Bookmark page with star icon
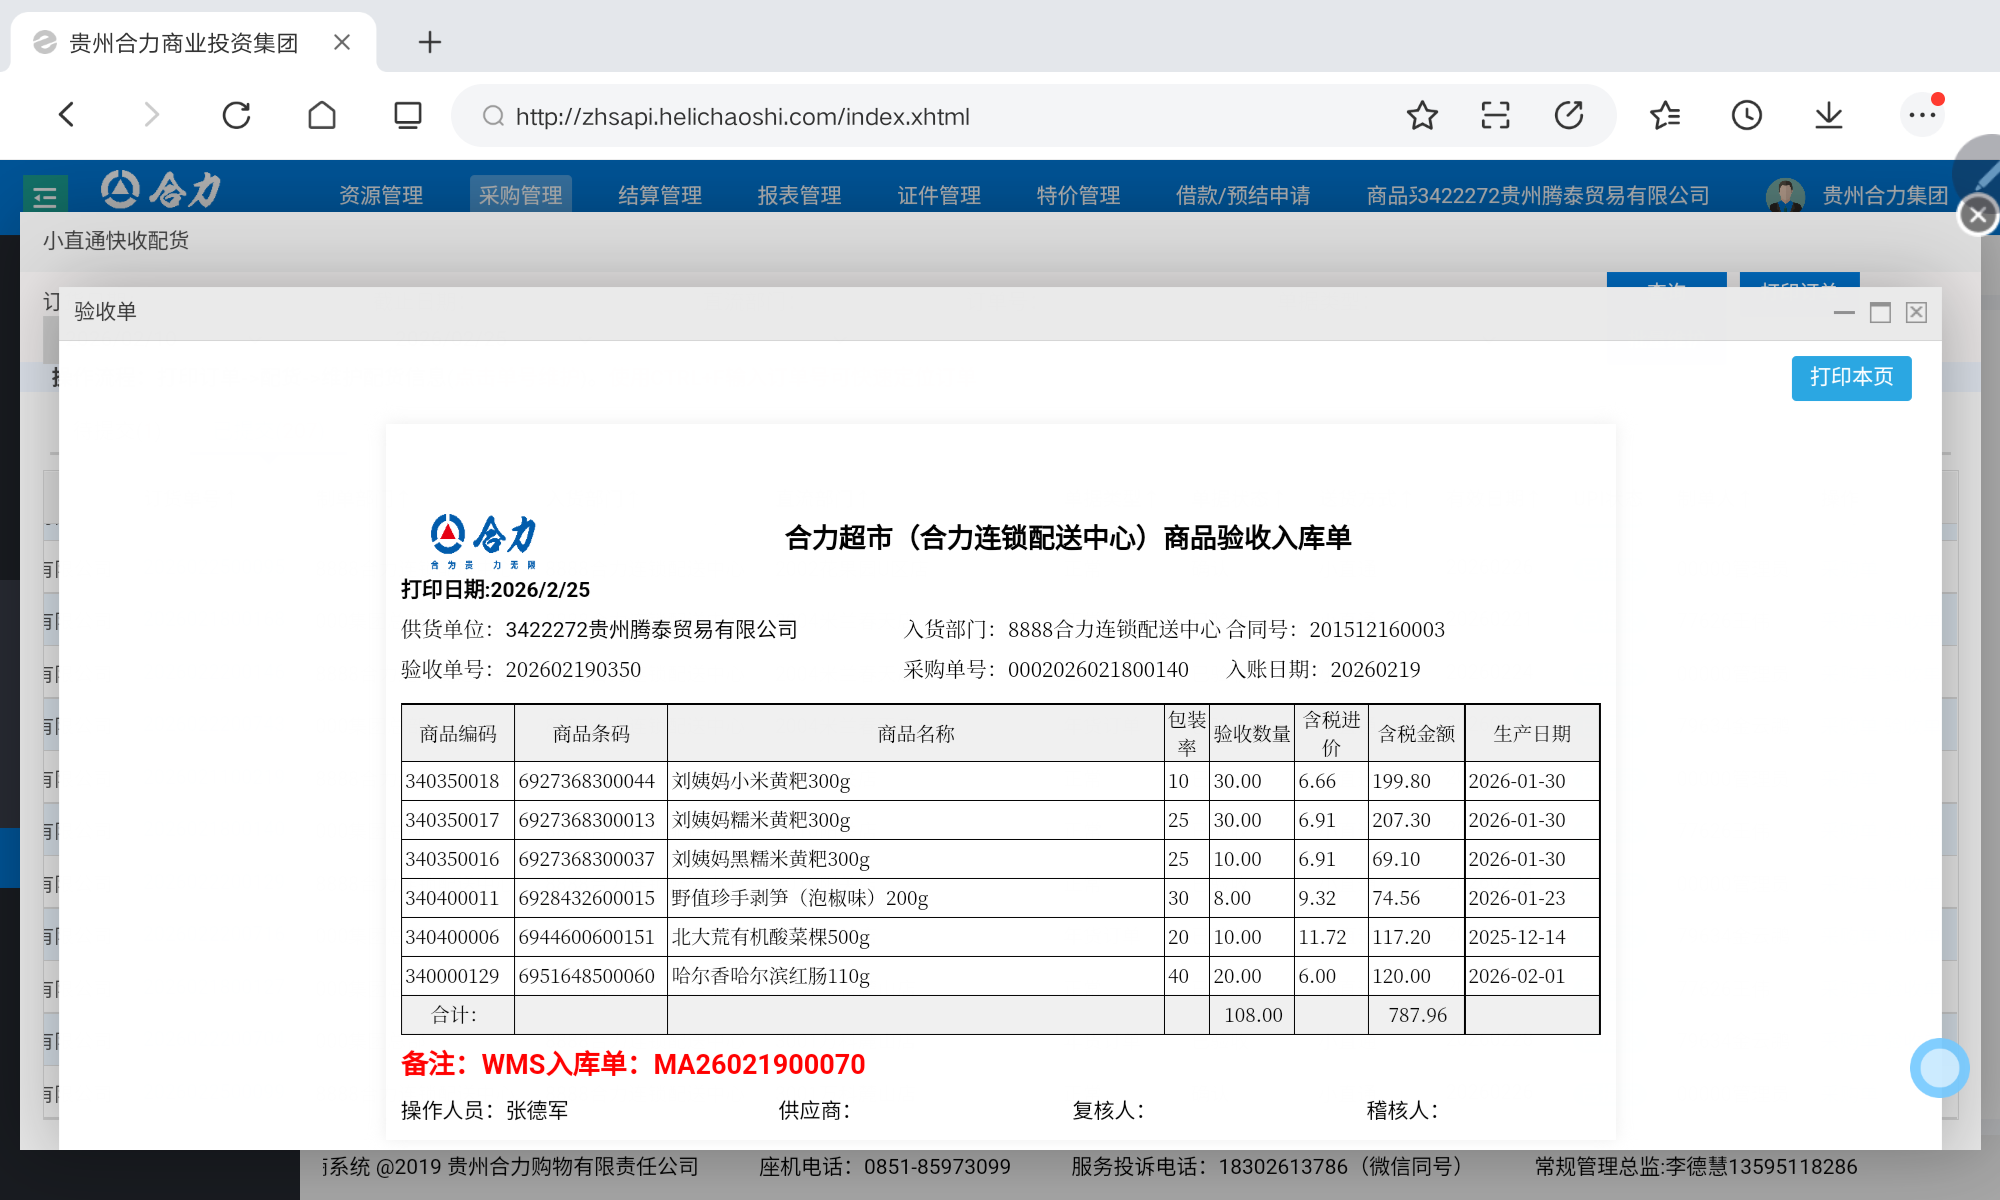The image size is (2000, 1200). point(1421,116)
